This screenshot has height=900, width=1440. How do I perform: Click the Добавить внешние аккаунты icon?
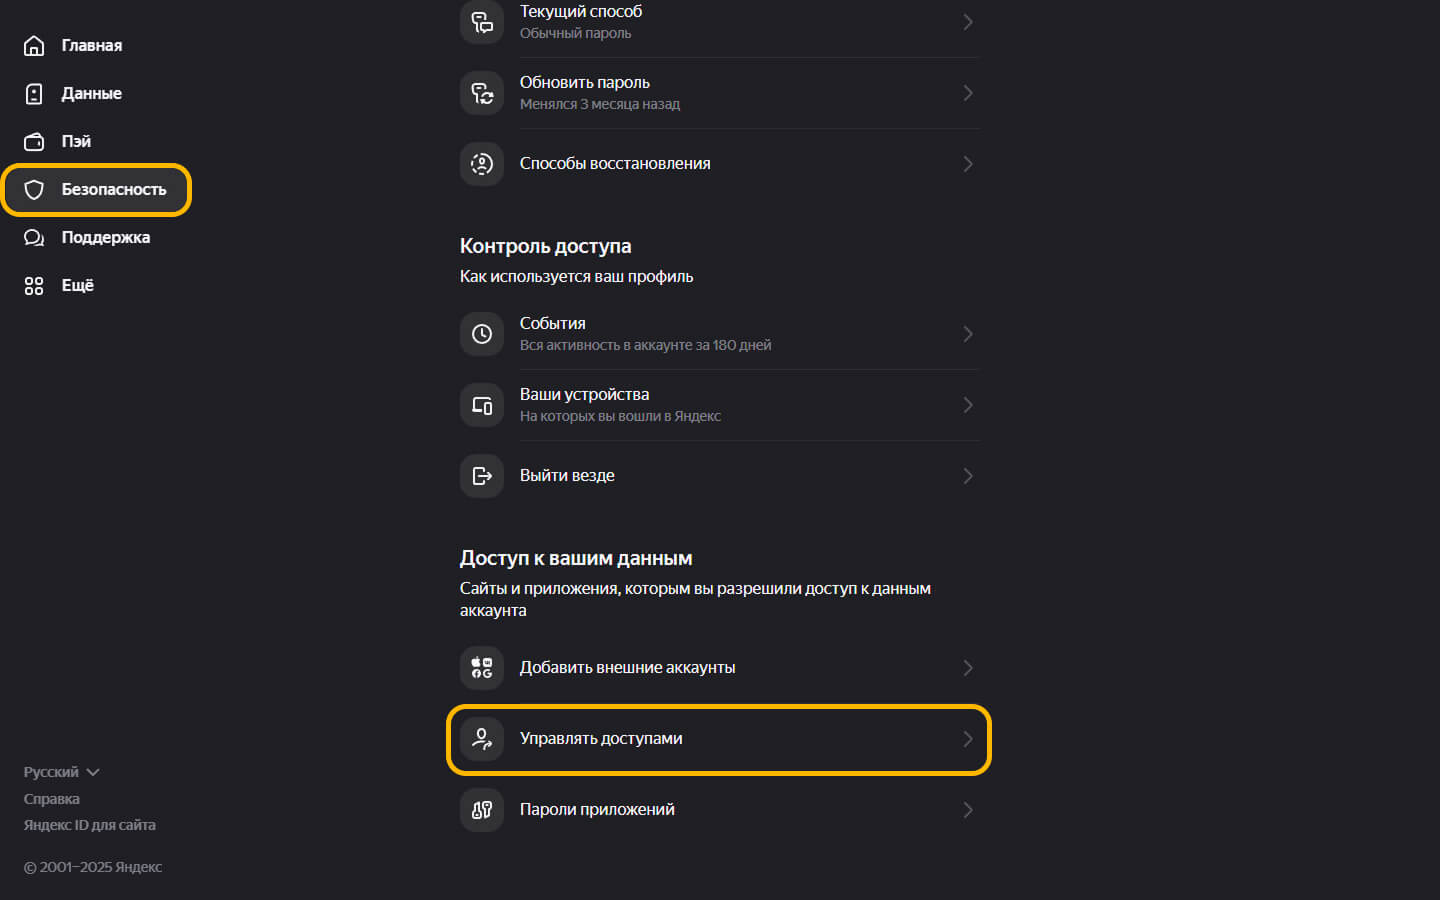pyautogui.click(x=482, y=668)
